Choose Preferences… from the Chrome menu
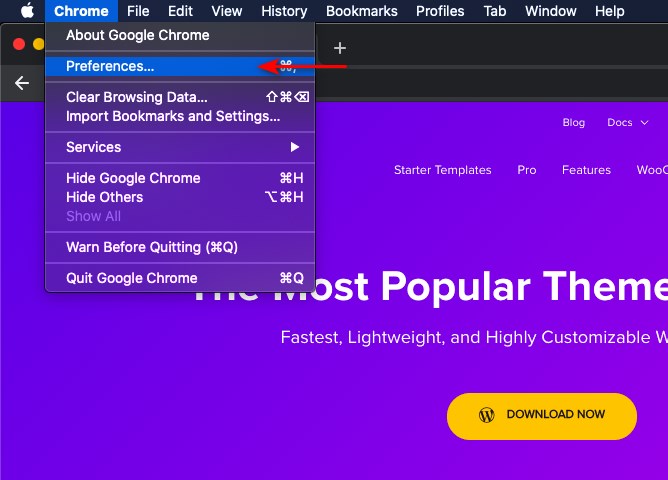 click(x=180, y=66)
